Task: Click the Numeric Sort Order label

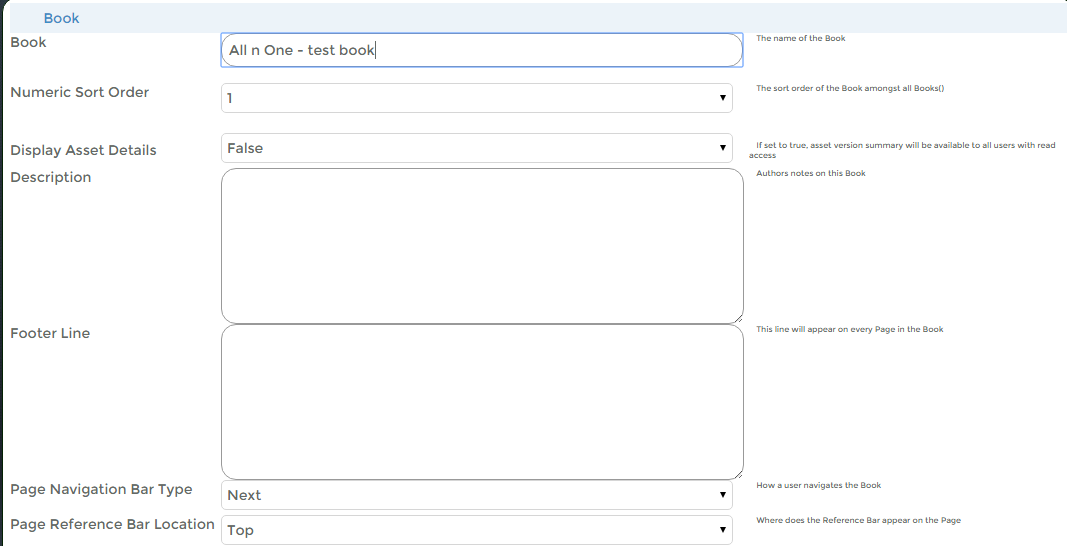Action: 79,92
